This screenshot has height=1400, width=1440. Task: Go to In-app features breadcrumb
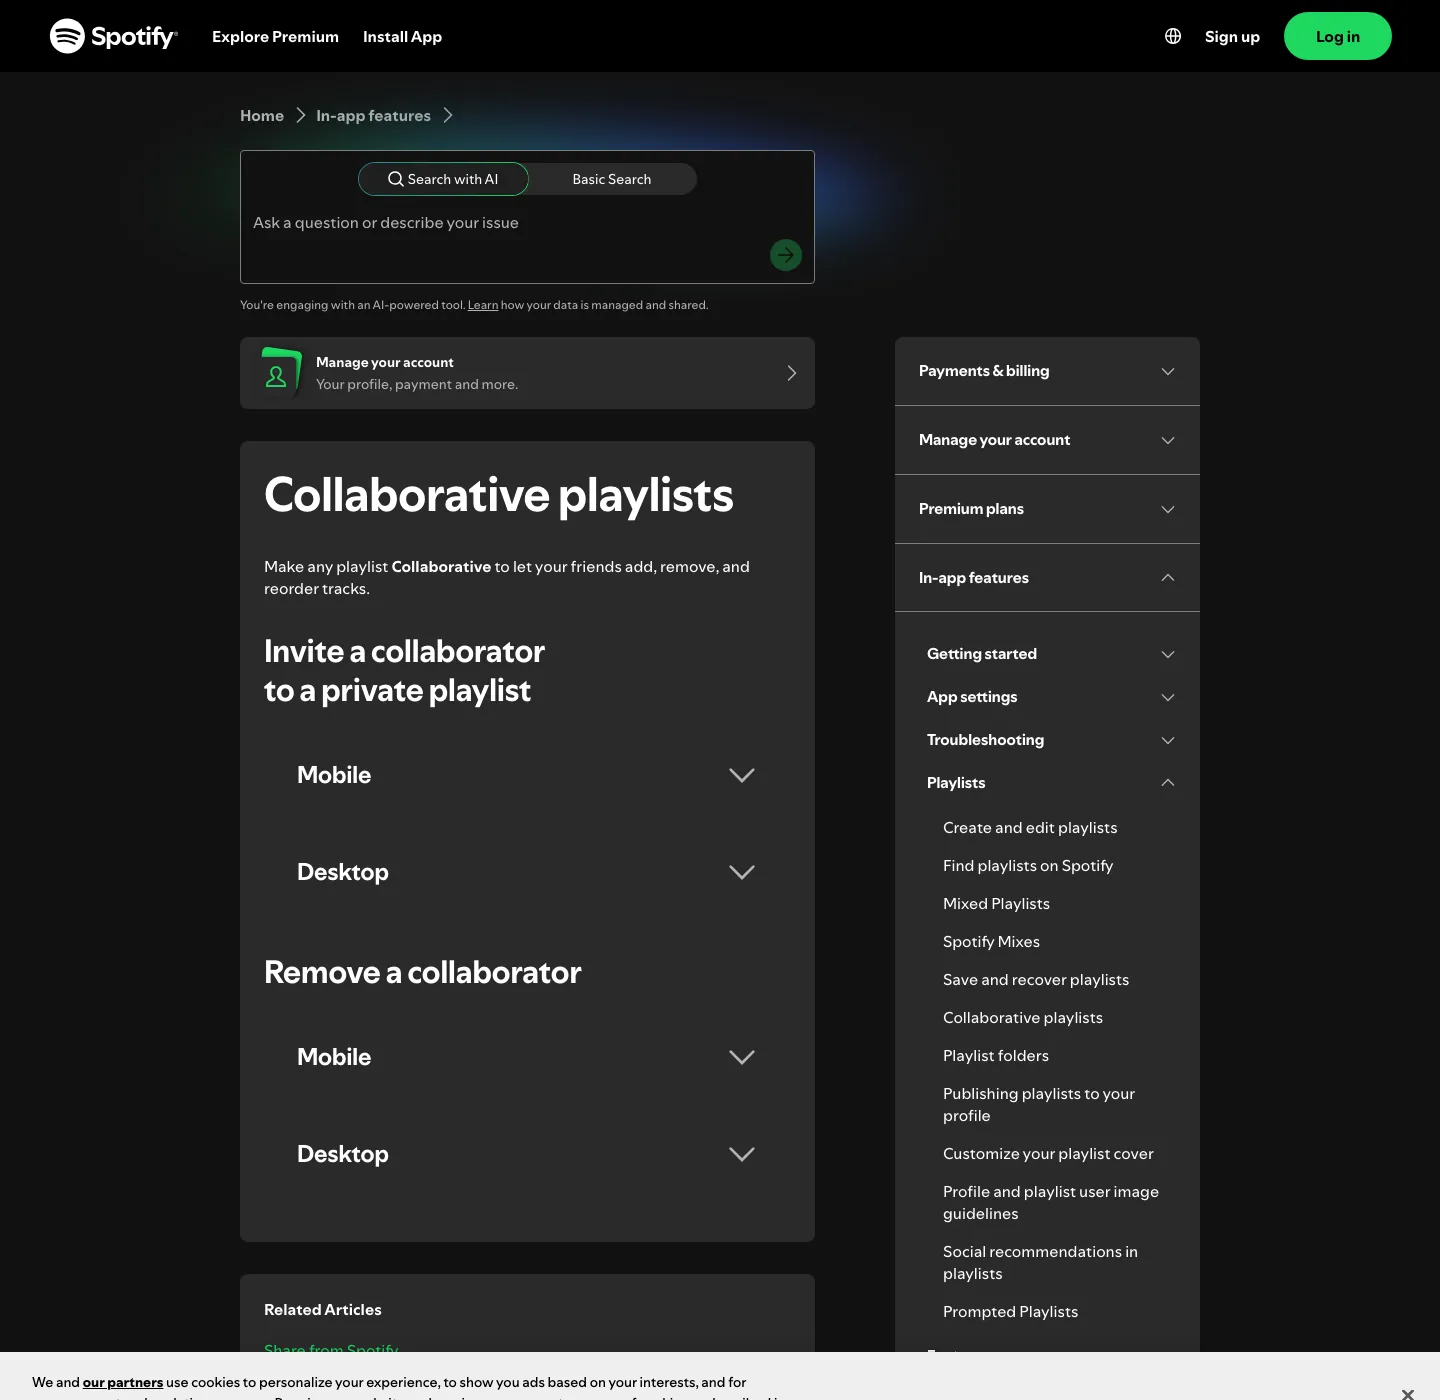(x=373, y=116)
